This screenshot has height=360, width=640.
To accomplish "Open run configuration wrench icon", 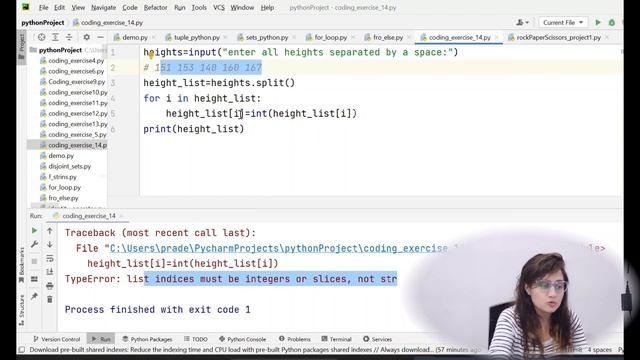I will coord(34,244).
